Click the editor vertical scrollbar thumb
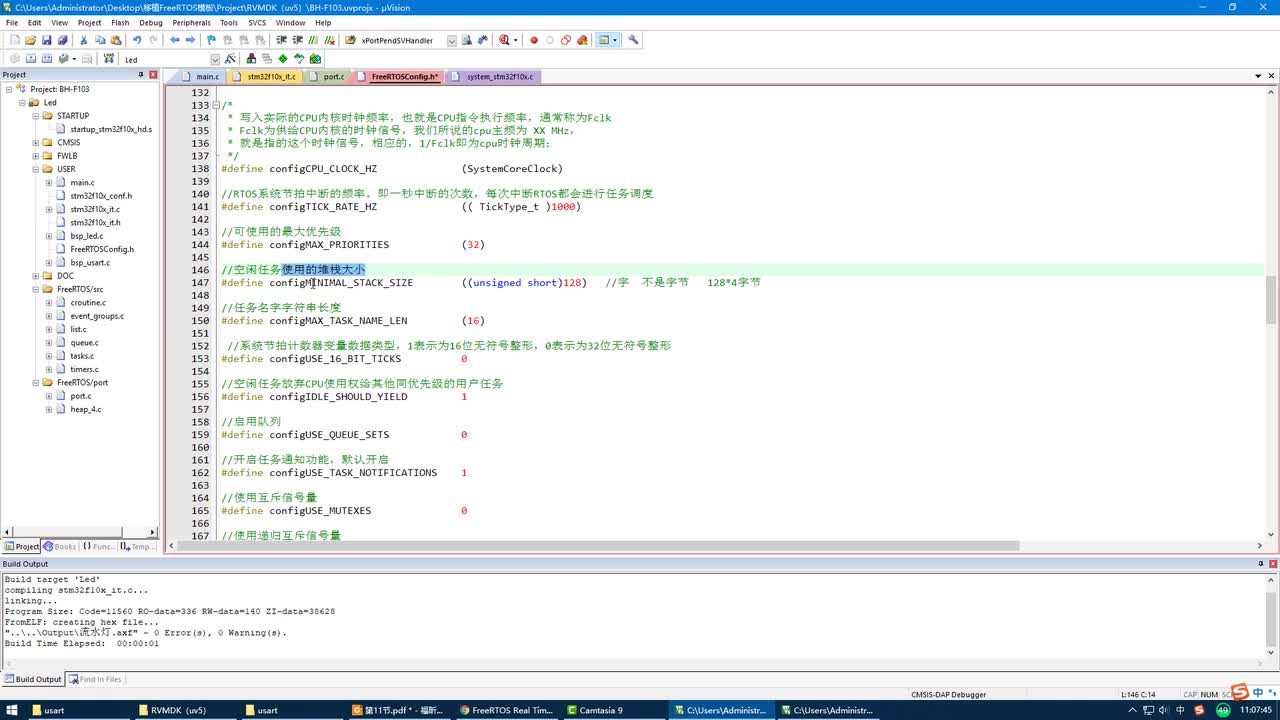 coord(1271,300)
